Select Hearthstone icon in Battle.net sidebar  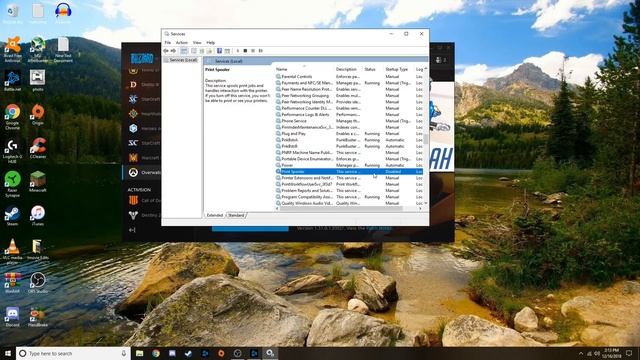133,113
